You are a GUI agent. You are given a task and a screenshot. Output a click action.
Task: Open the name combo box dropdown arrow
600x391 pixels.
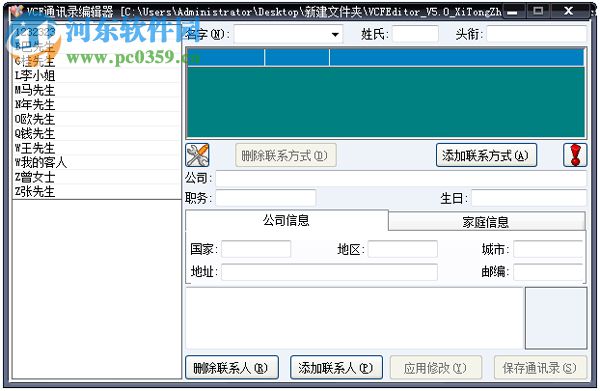335,35
